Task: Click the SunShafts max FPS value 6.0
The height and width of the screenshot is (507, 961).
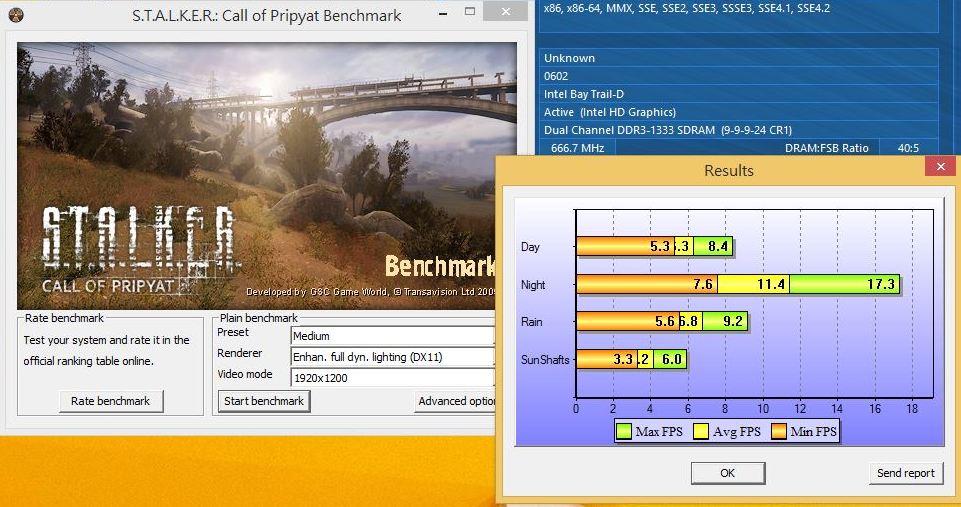Action: tap(672, 359)
